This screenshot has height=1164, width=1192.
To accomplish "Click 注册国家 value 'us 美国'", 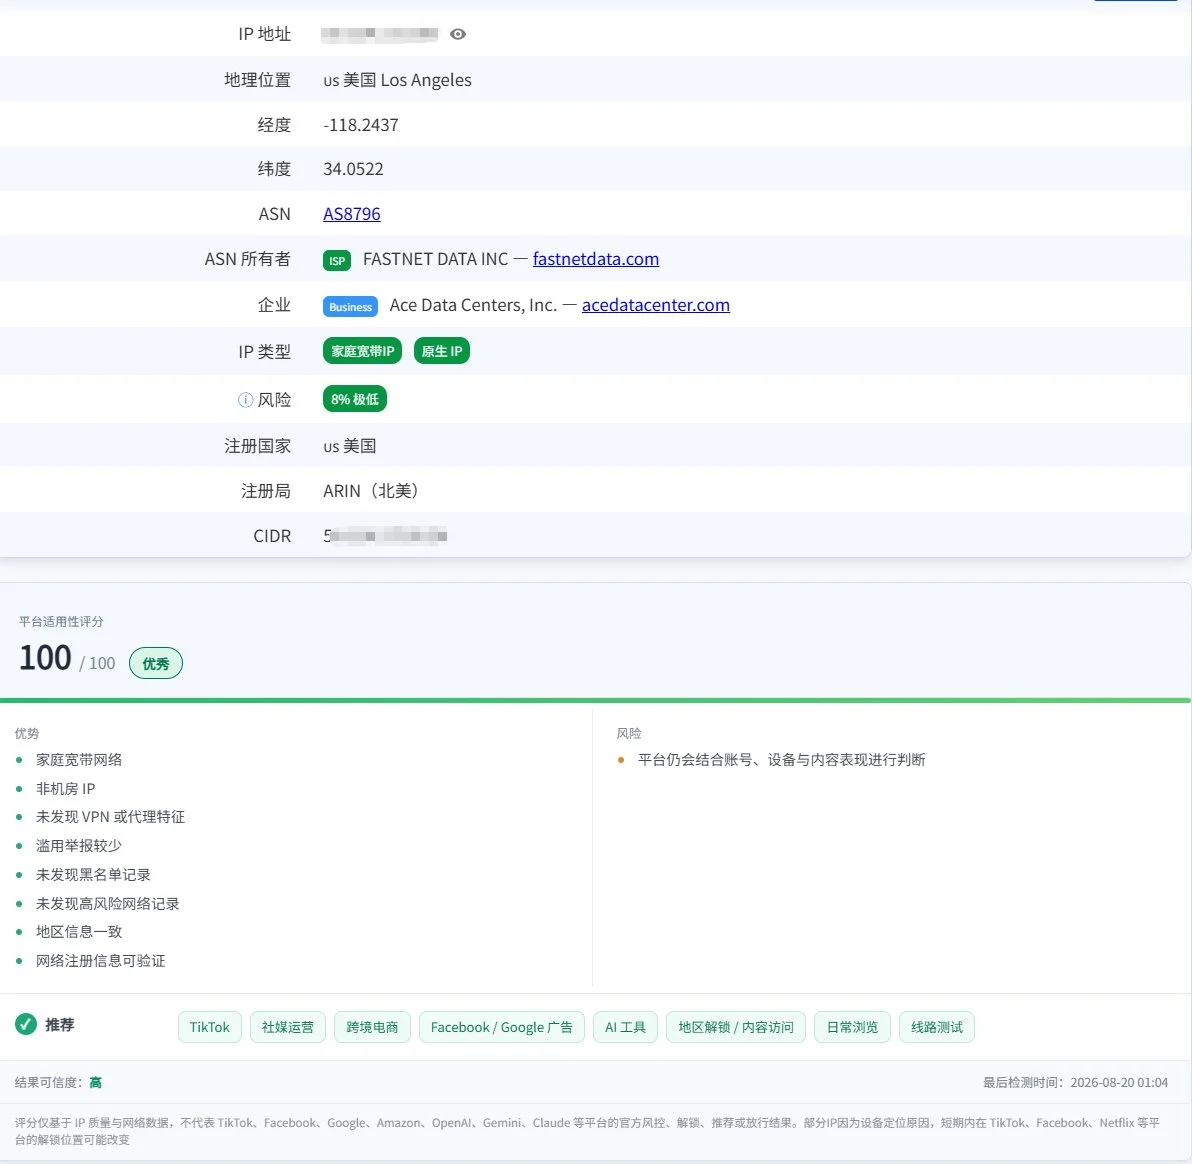I will point(350,446).
